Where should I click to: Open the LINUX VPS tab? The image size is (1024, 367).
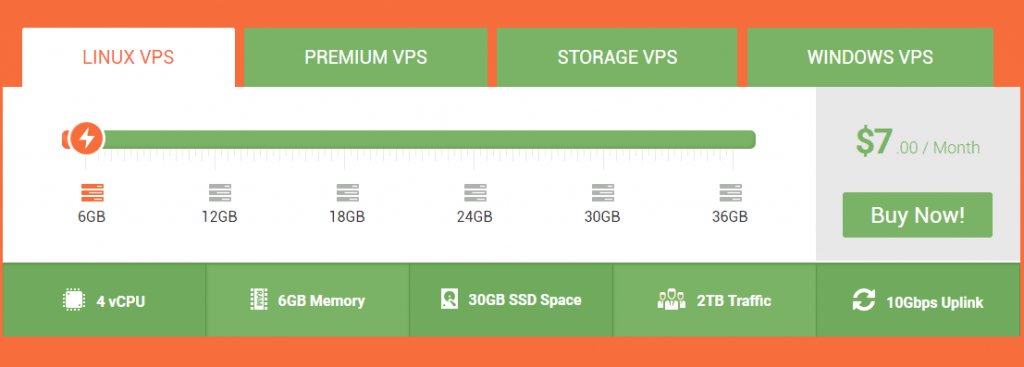(129, 57)
